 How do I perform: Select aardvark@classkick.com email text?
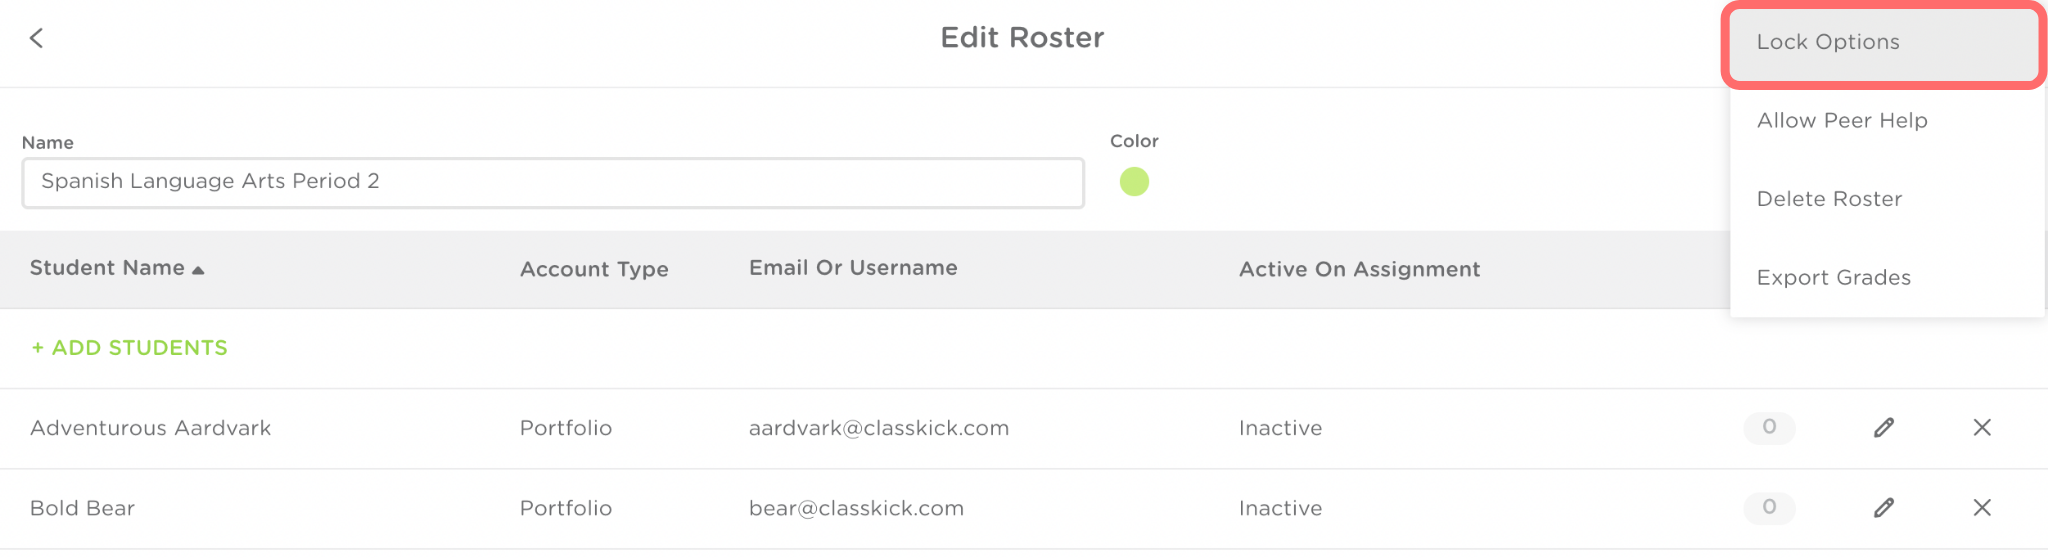pyautogui.click(x=879, y=428)
